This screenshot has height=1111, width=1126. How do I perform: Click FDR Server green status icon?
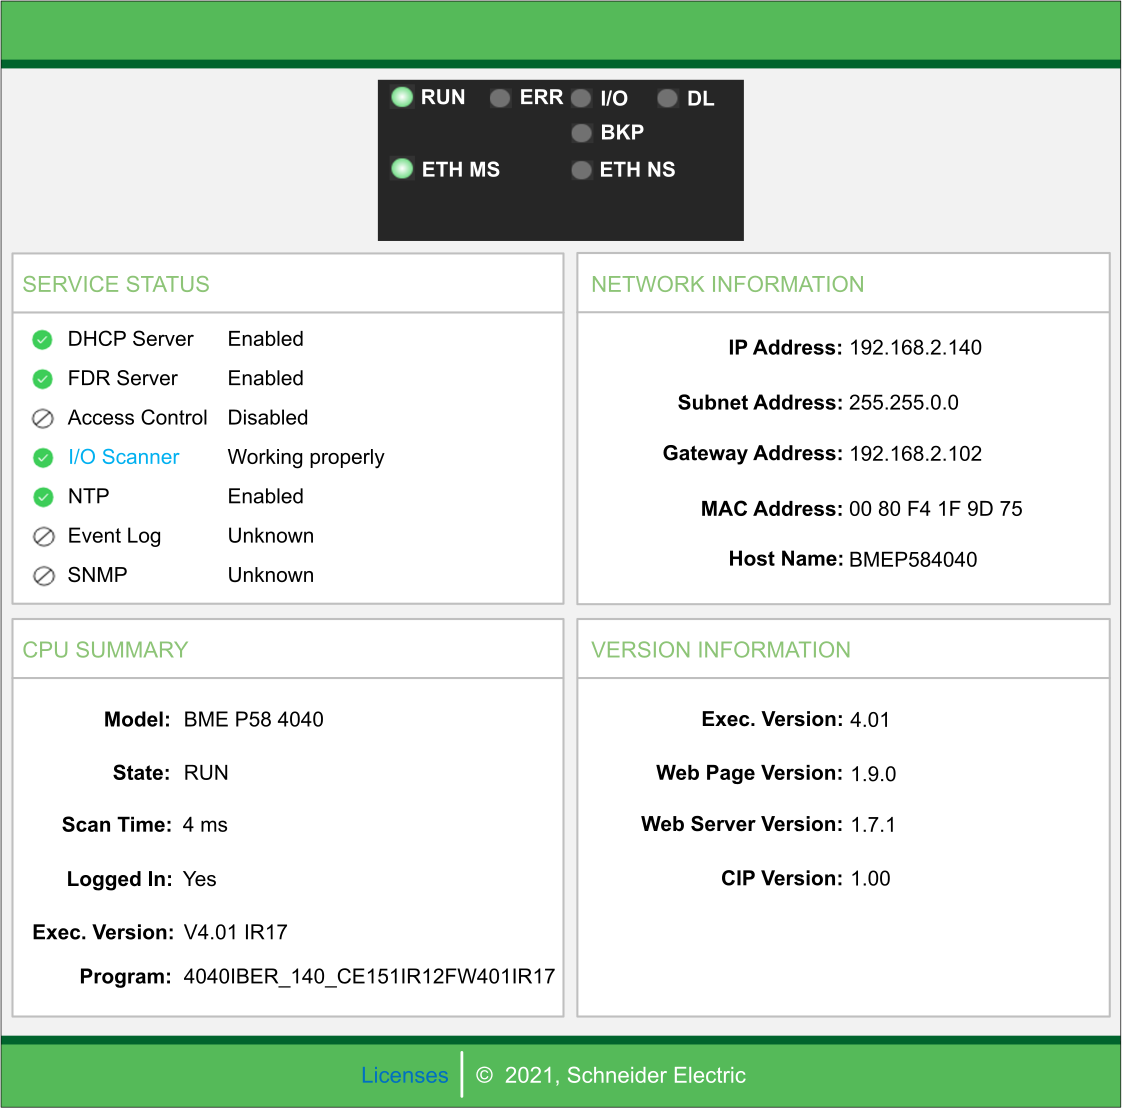point(43,379)
